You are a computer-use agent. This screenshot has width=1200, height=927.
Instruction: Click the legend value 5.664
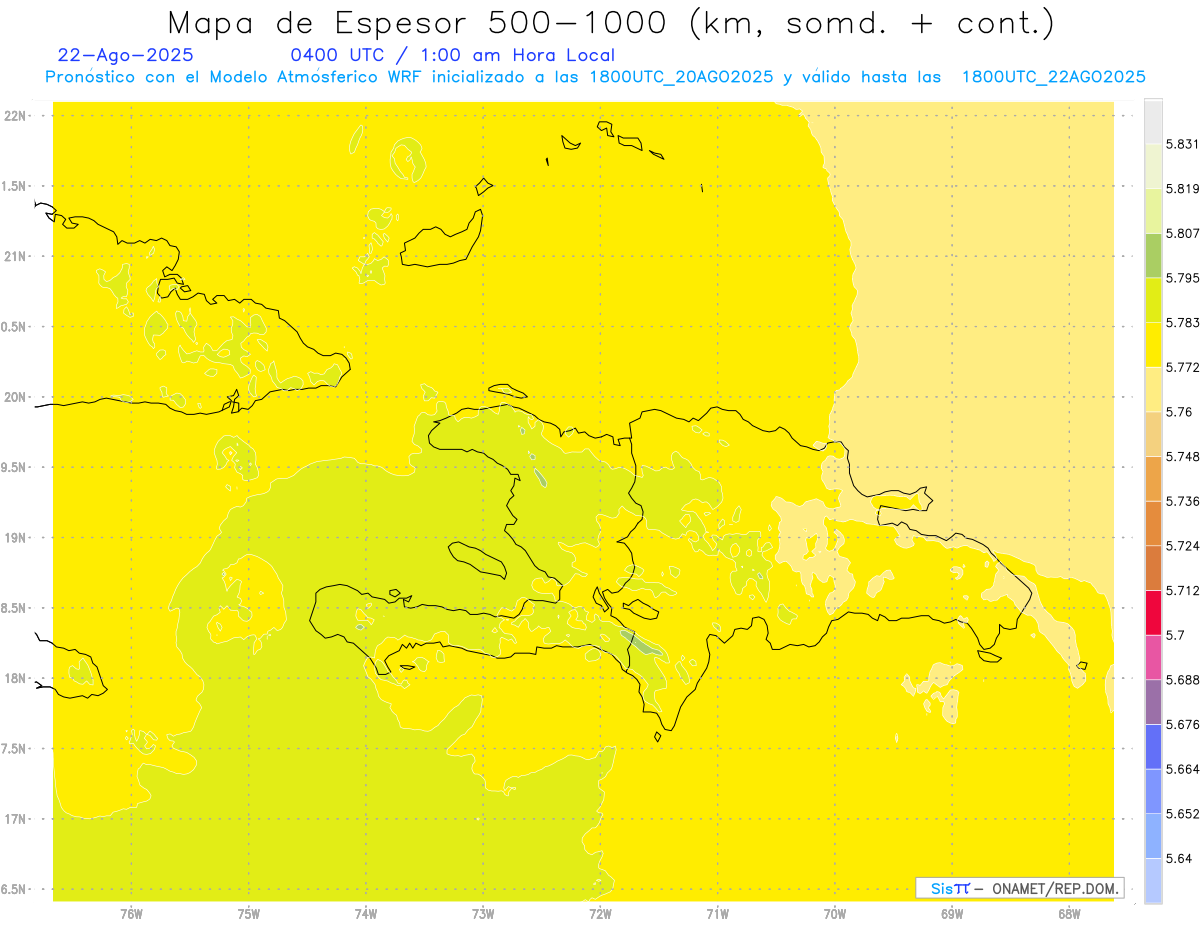pos(1182,769)
